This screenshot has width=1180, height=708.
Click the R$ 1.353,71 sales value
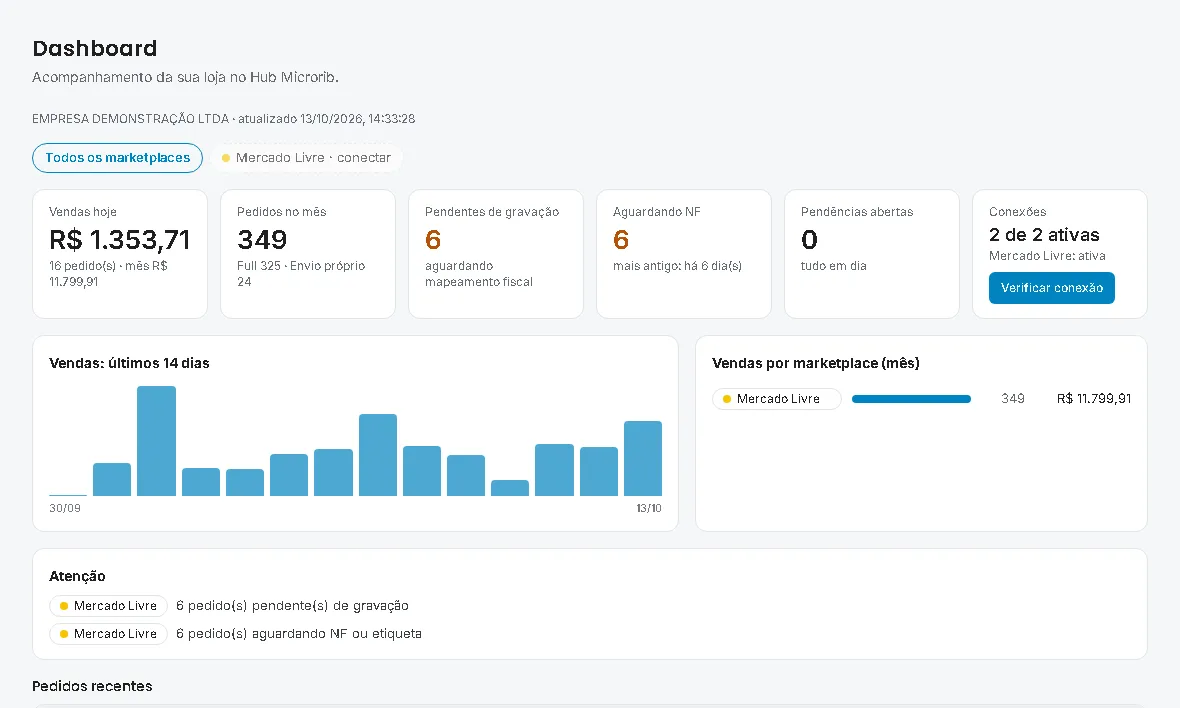click(x=120, y=240)
